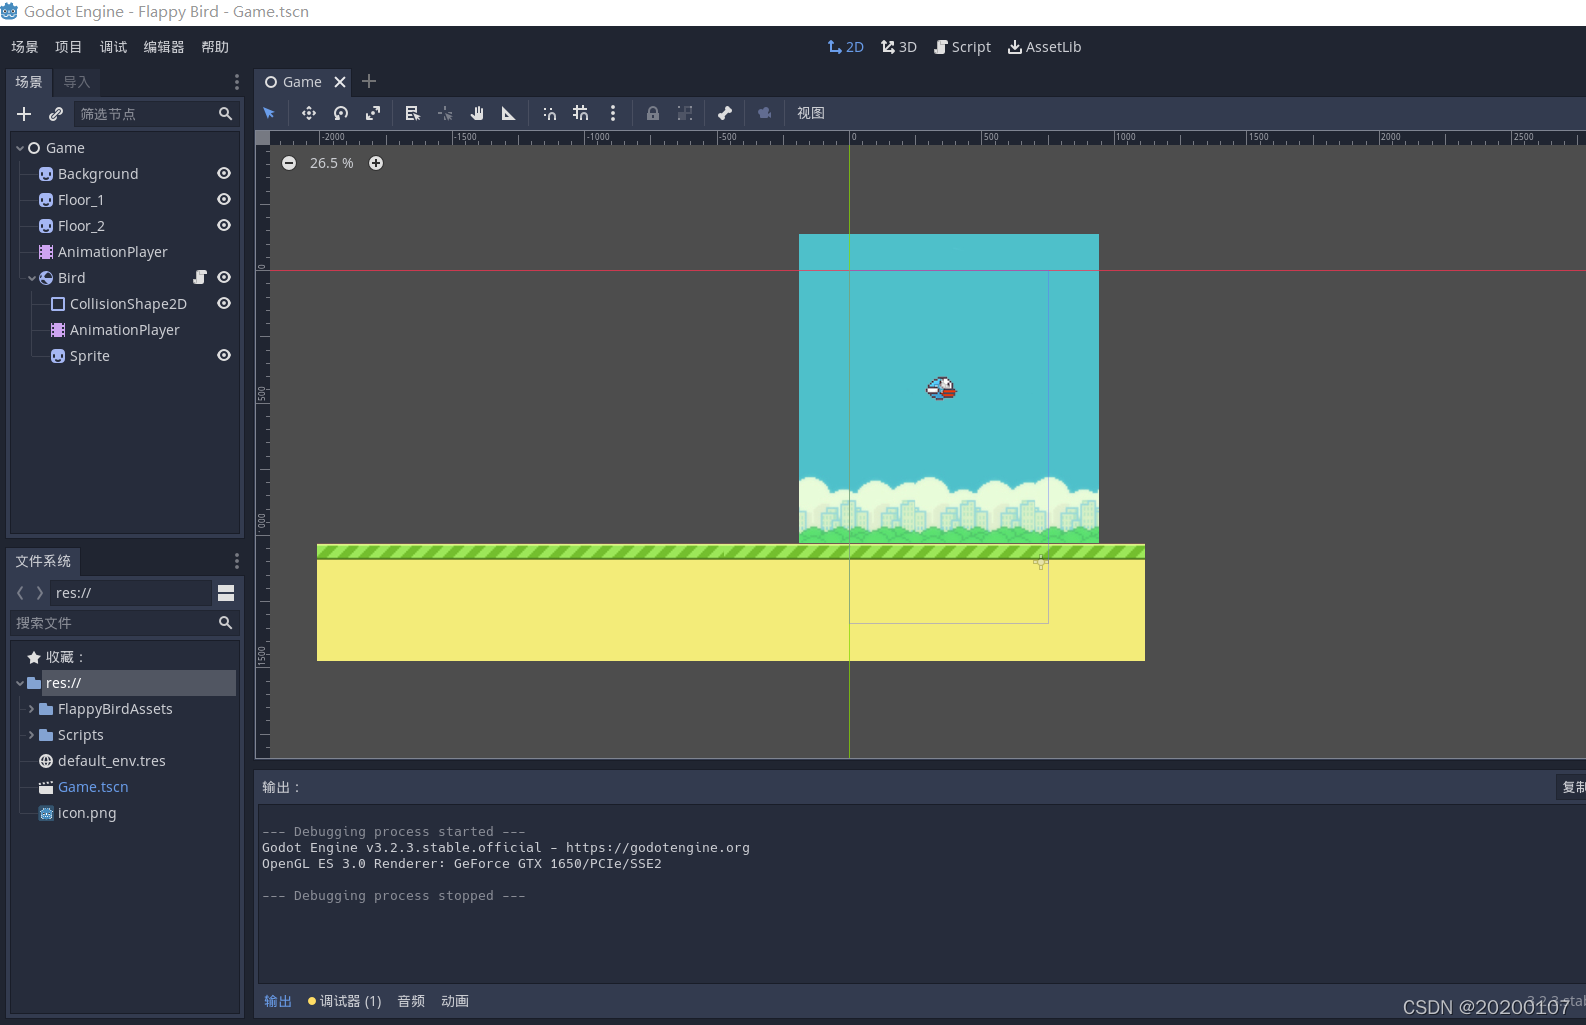Switch to Script workspace
The image size is (1586, 1025).
point(962,47)
